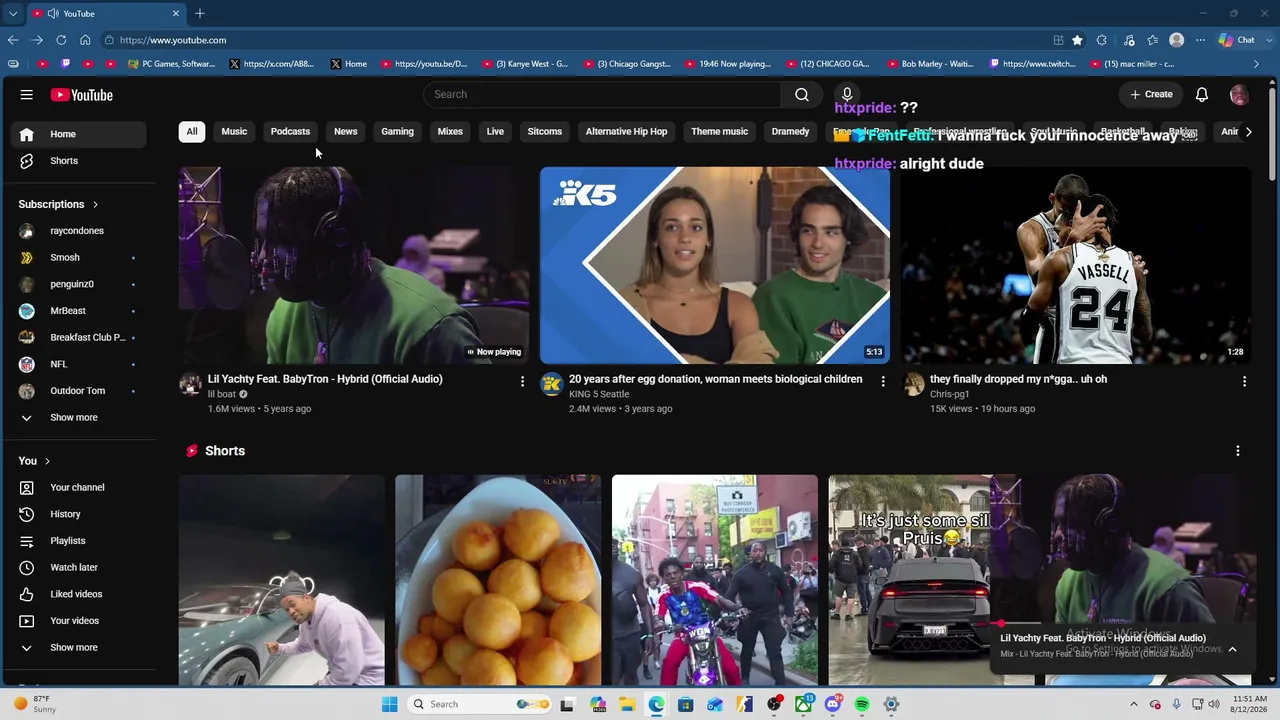Open Your videos in the sidebar
The width and height of the screenshot is (1280, 720).
(x=80, y=621)
